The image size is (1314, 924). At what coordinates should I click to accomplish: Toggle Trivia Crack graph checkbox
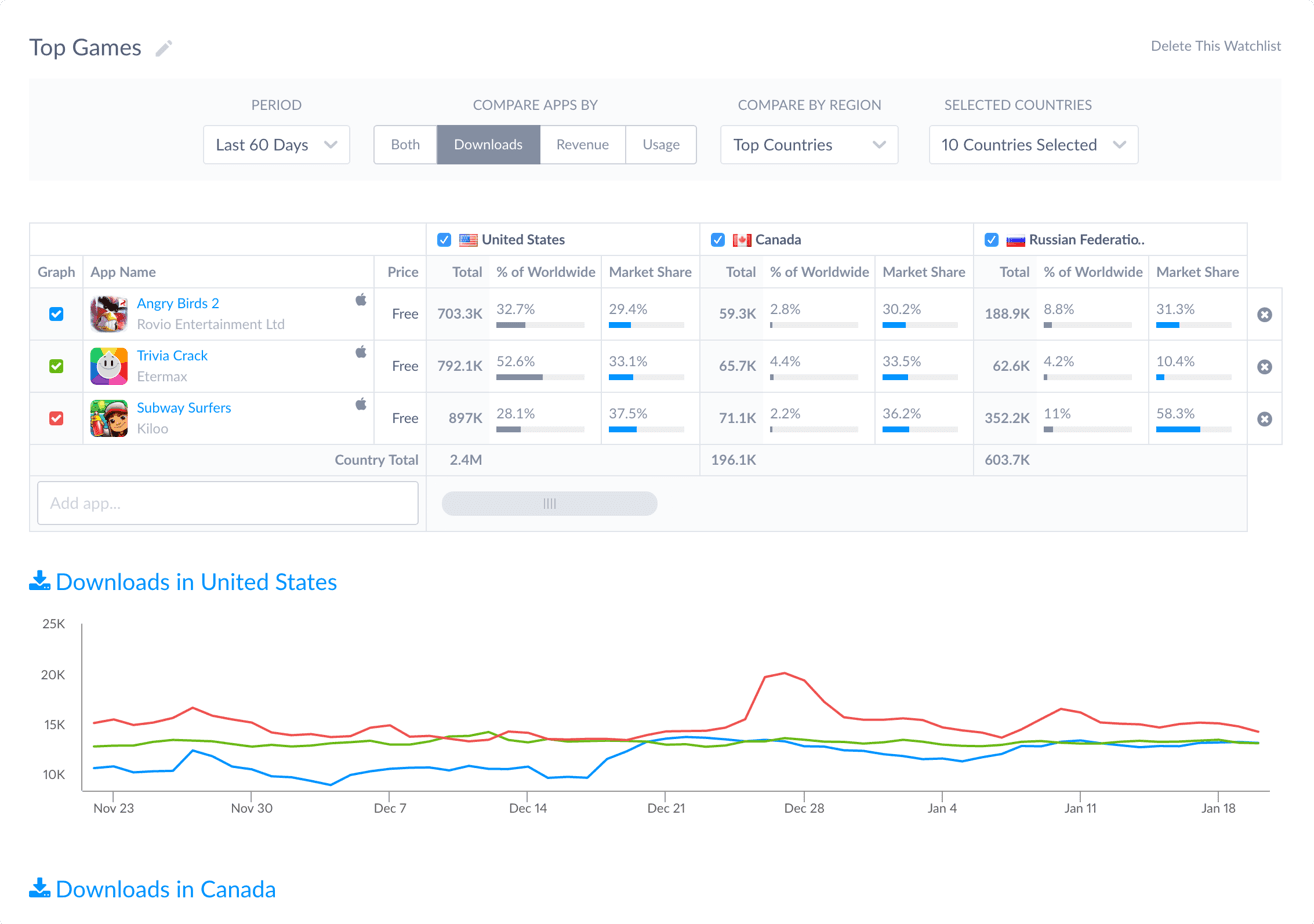point(57,366)
